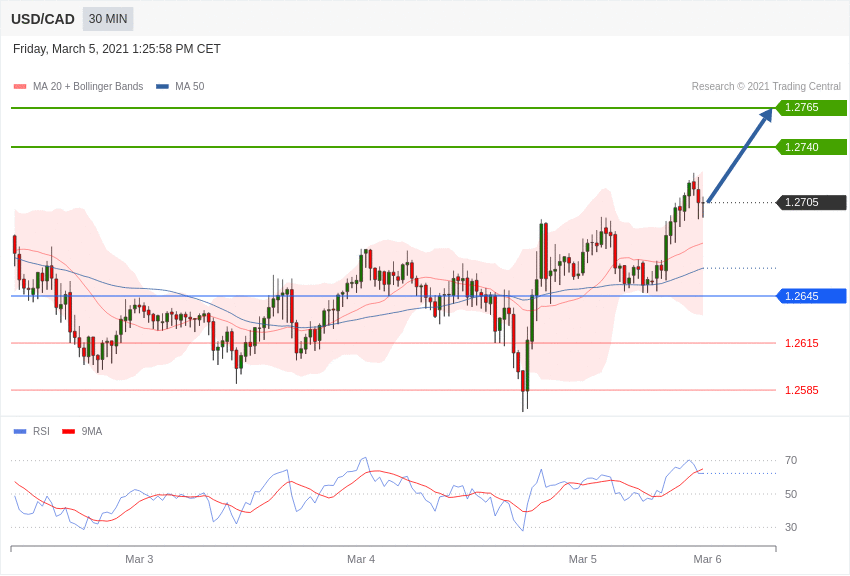Screen dimensions: 850x576
Task: Click the MA 50 legend label
Action: 190,86
